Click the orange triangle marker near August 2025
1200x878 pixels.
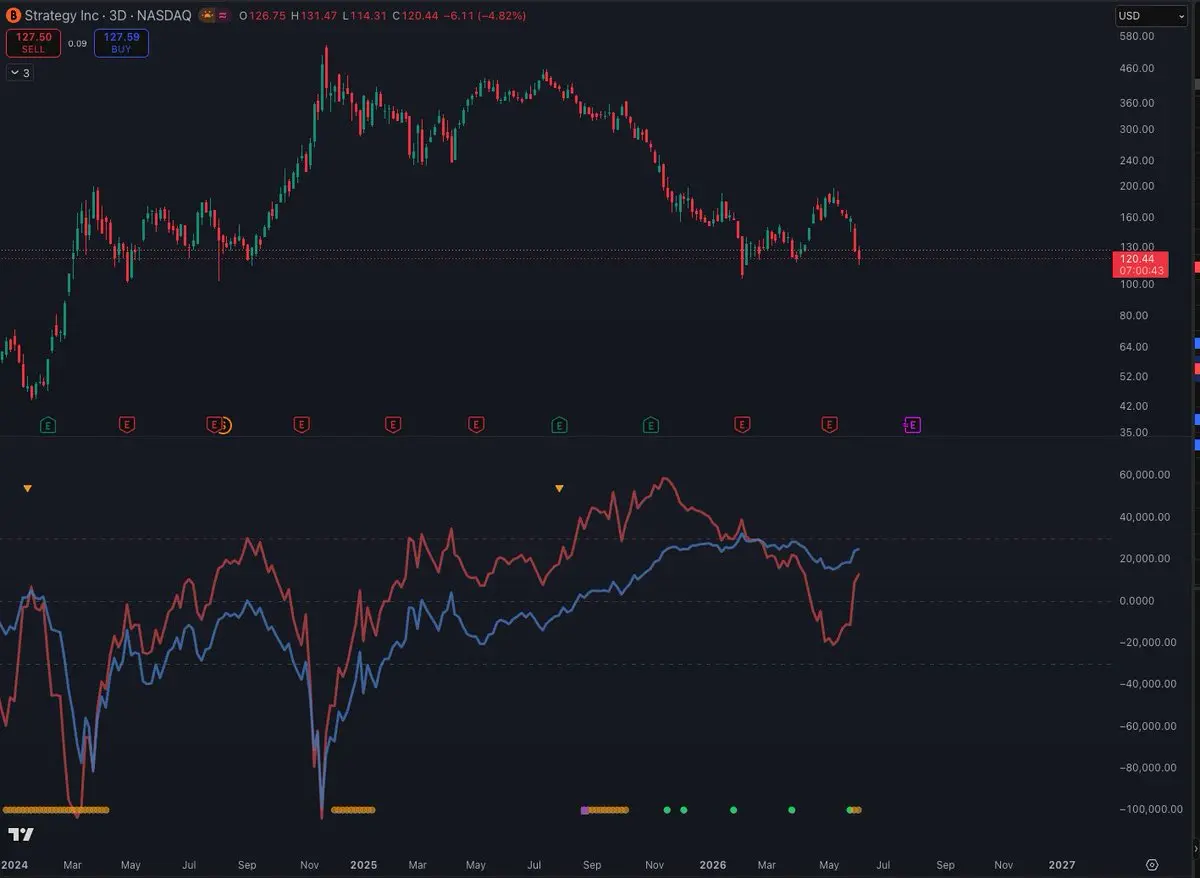pyautogui.click(x=559, y=488)
